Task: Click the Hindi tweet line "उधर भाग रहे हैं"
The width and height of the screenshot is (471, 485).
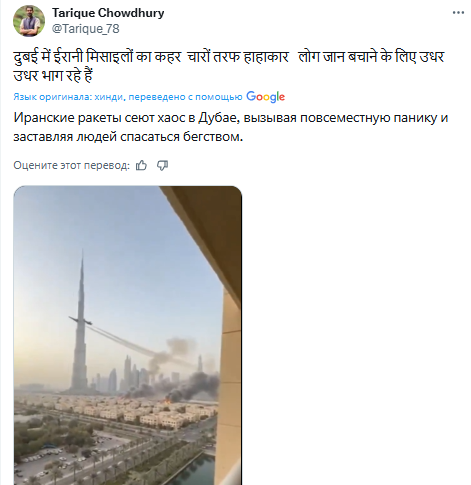Action: (x=53, y=76)
